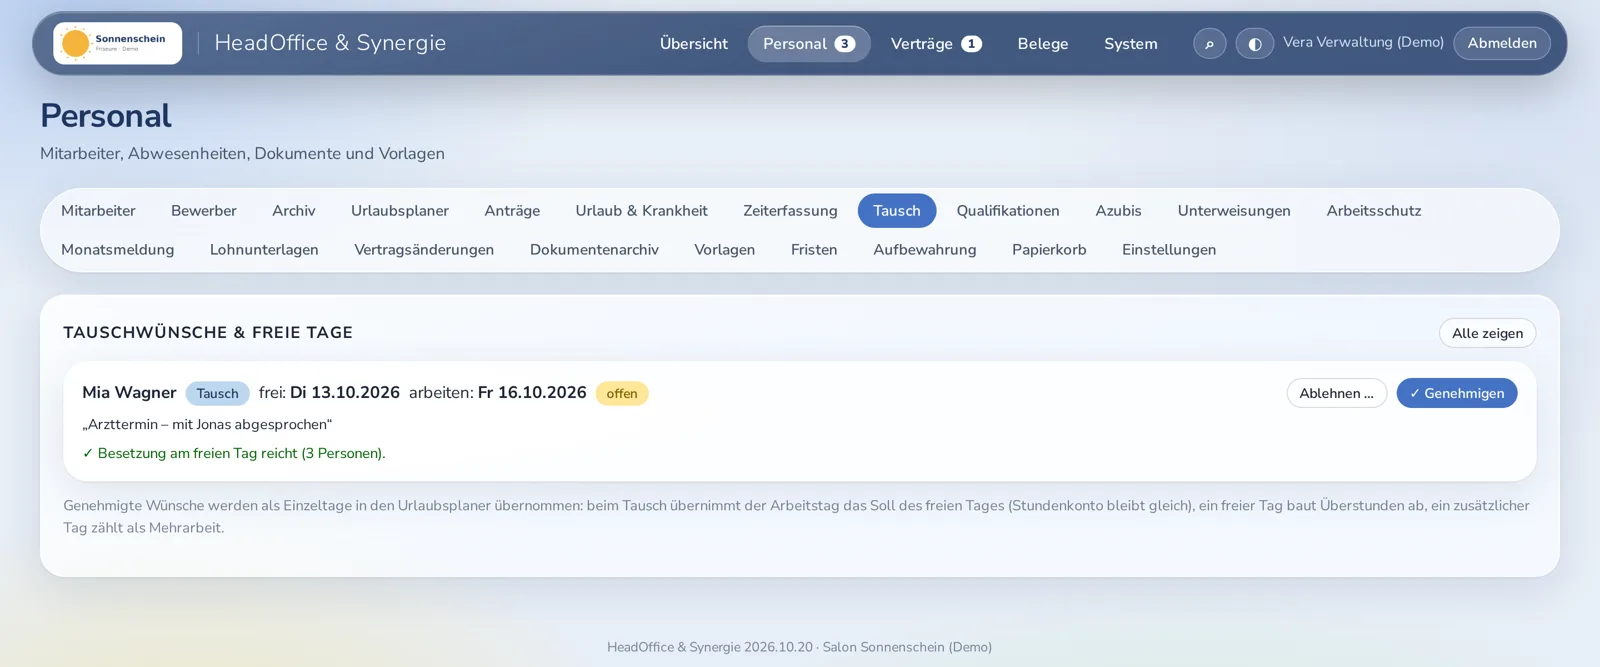Switch to the Mitarbeiter tab
The height and width of the screenshot is (667, 1600).
click(x=98, y=211)
